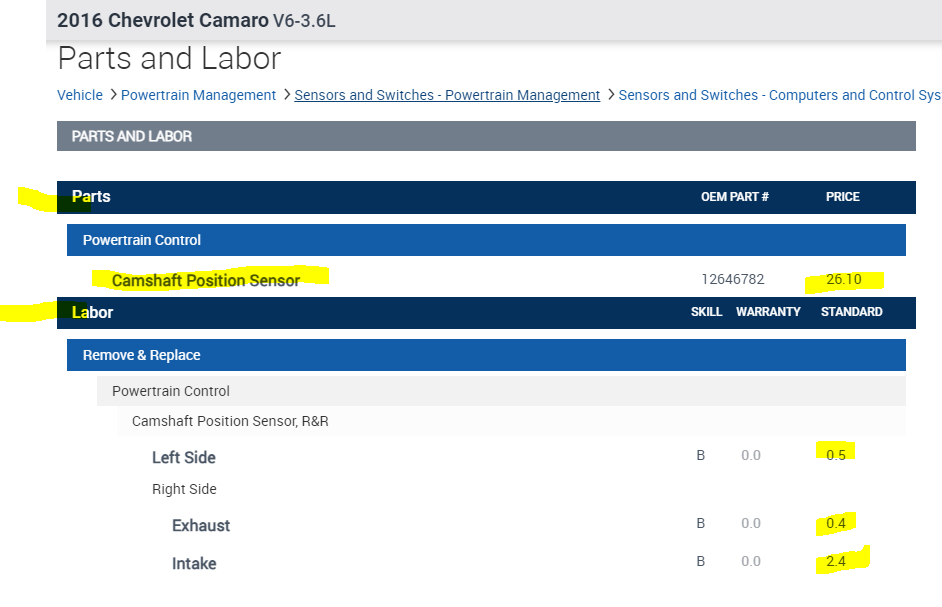Click the 2016 Chevrolet Camaro vehicle title
This screenshot has width=942, height=607.
pos(163,20)
